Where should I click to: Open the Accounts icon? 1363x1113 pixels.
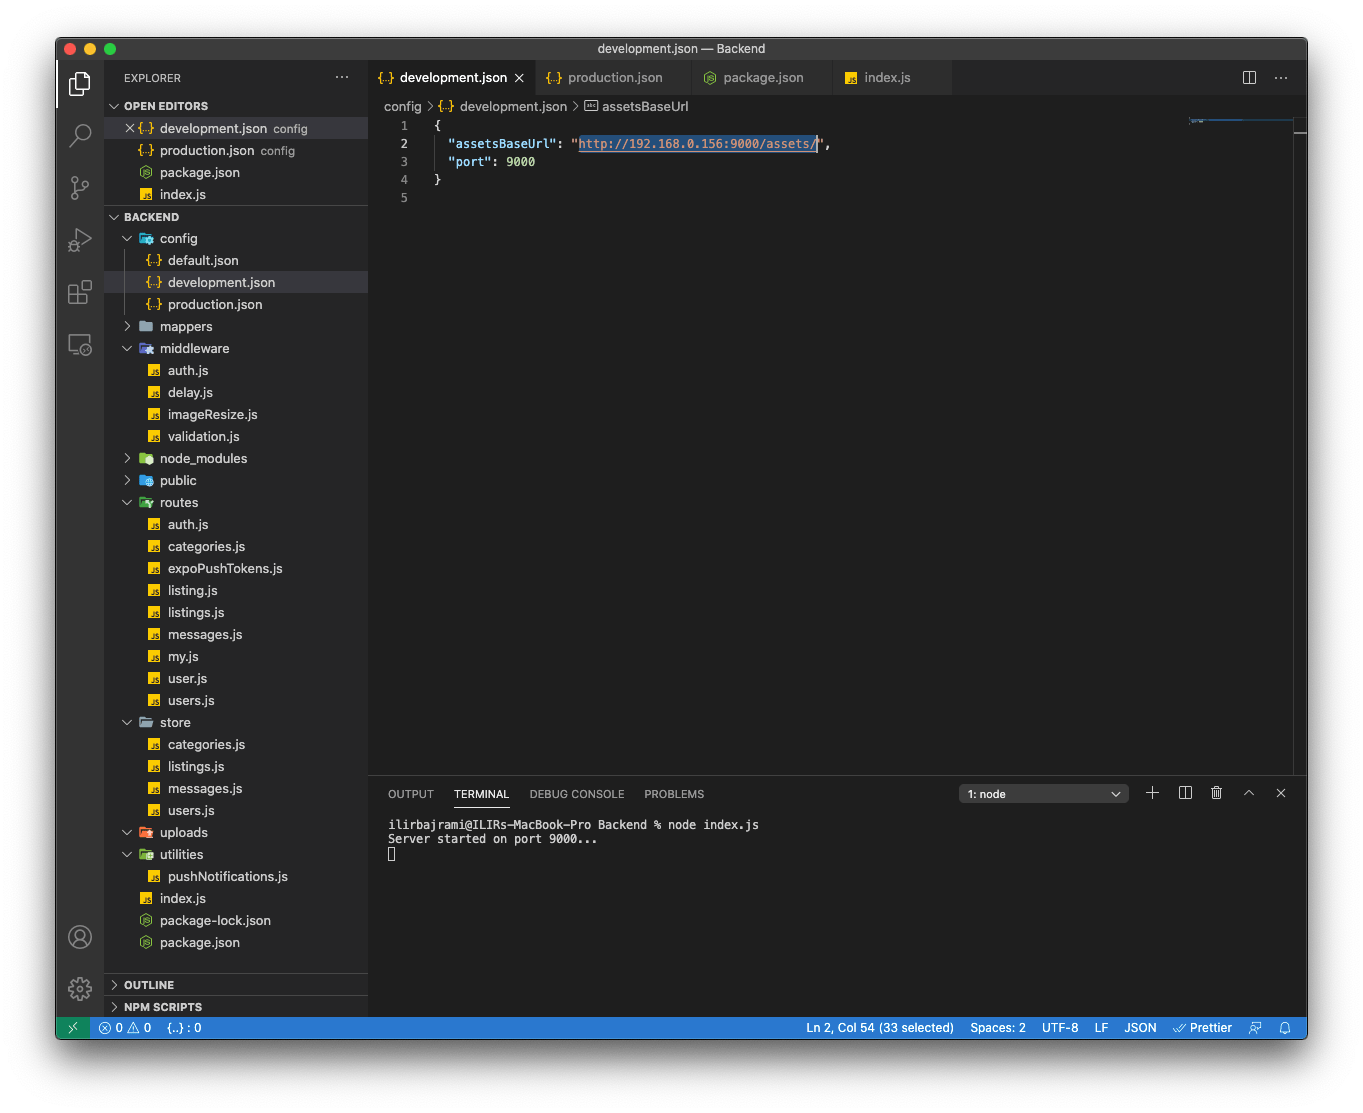[79, 937]
